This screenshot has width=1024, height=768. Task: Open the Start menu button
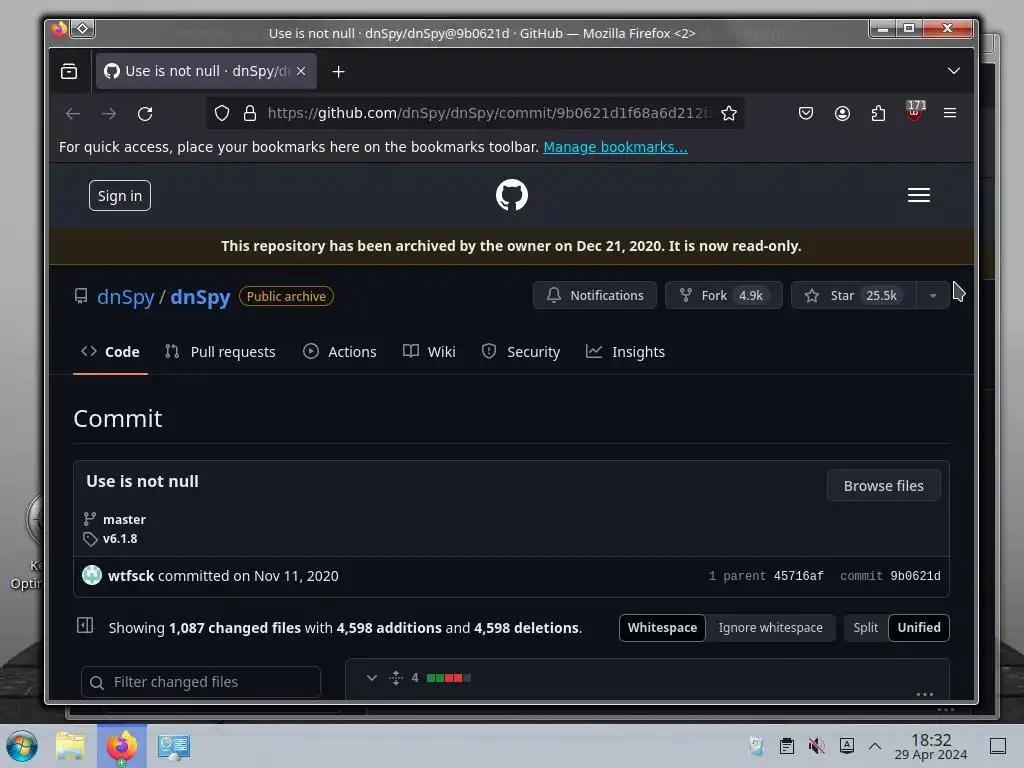coord(22,746)
